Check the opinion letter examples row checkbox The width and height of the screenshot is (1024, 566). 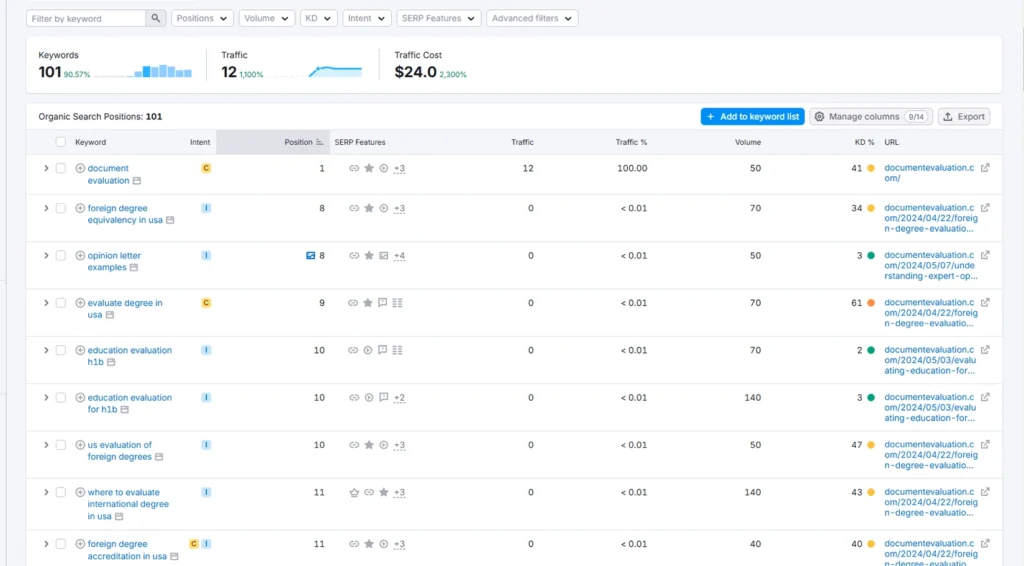(61, 255)
